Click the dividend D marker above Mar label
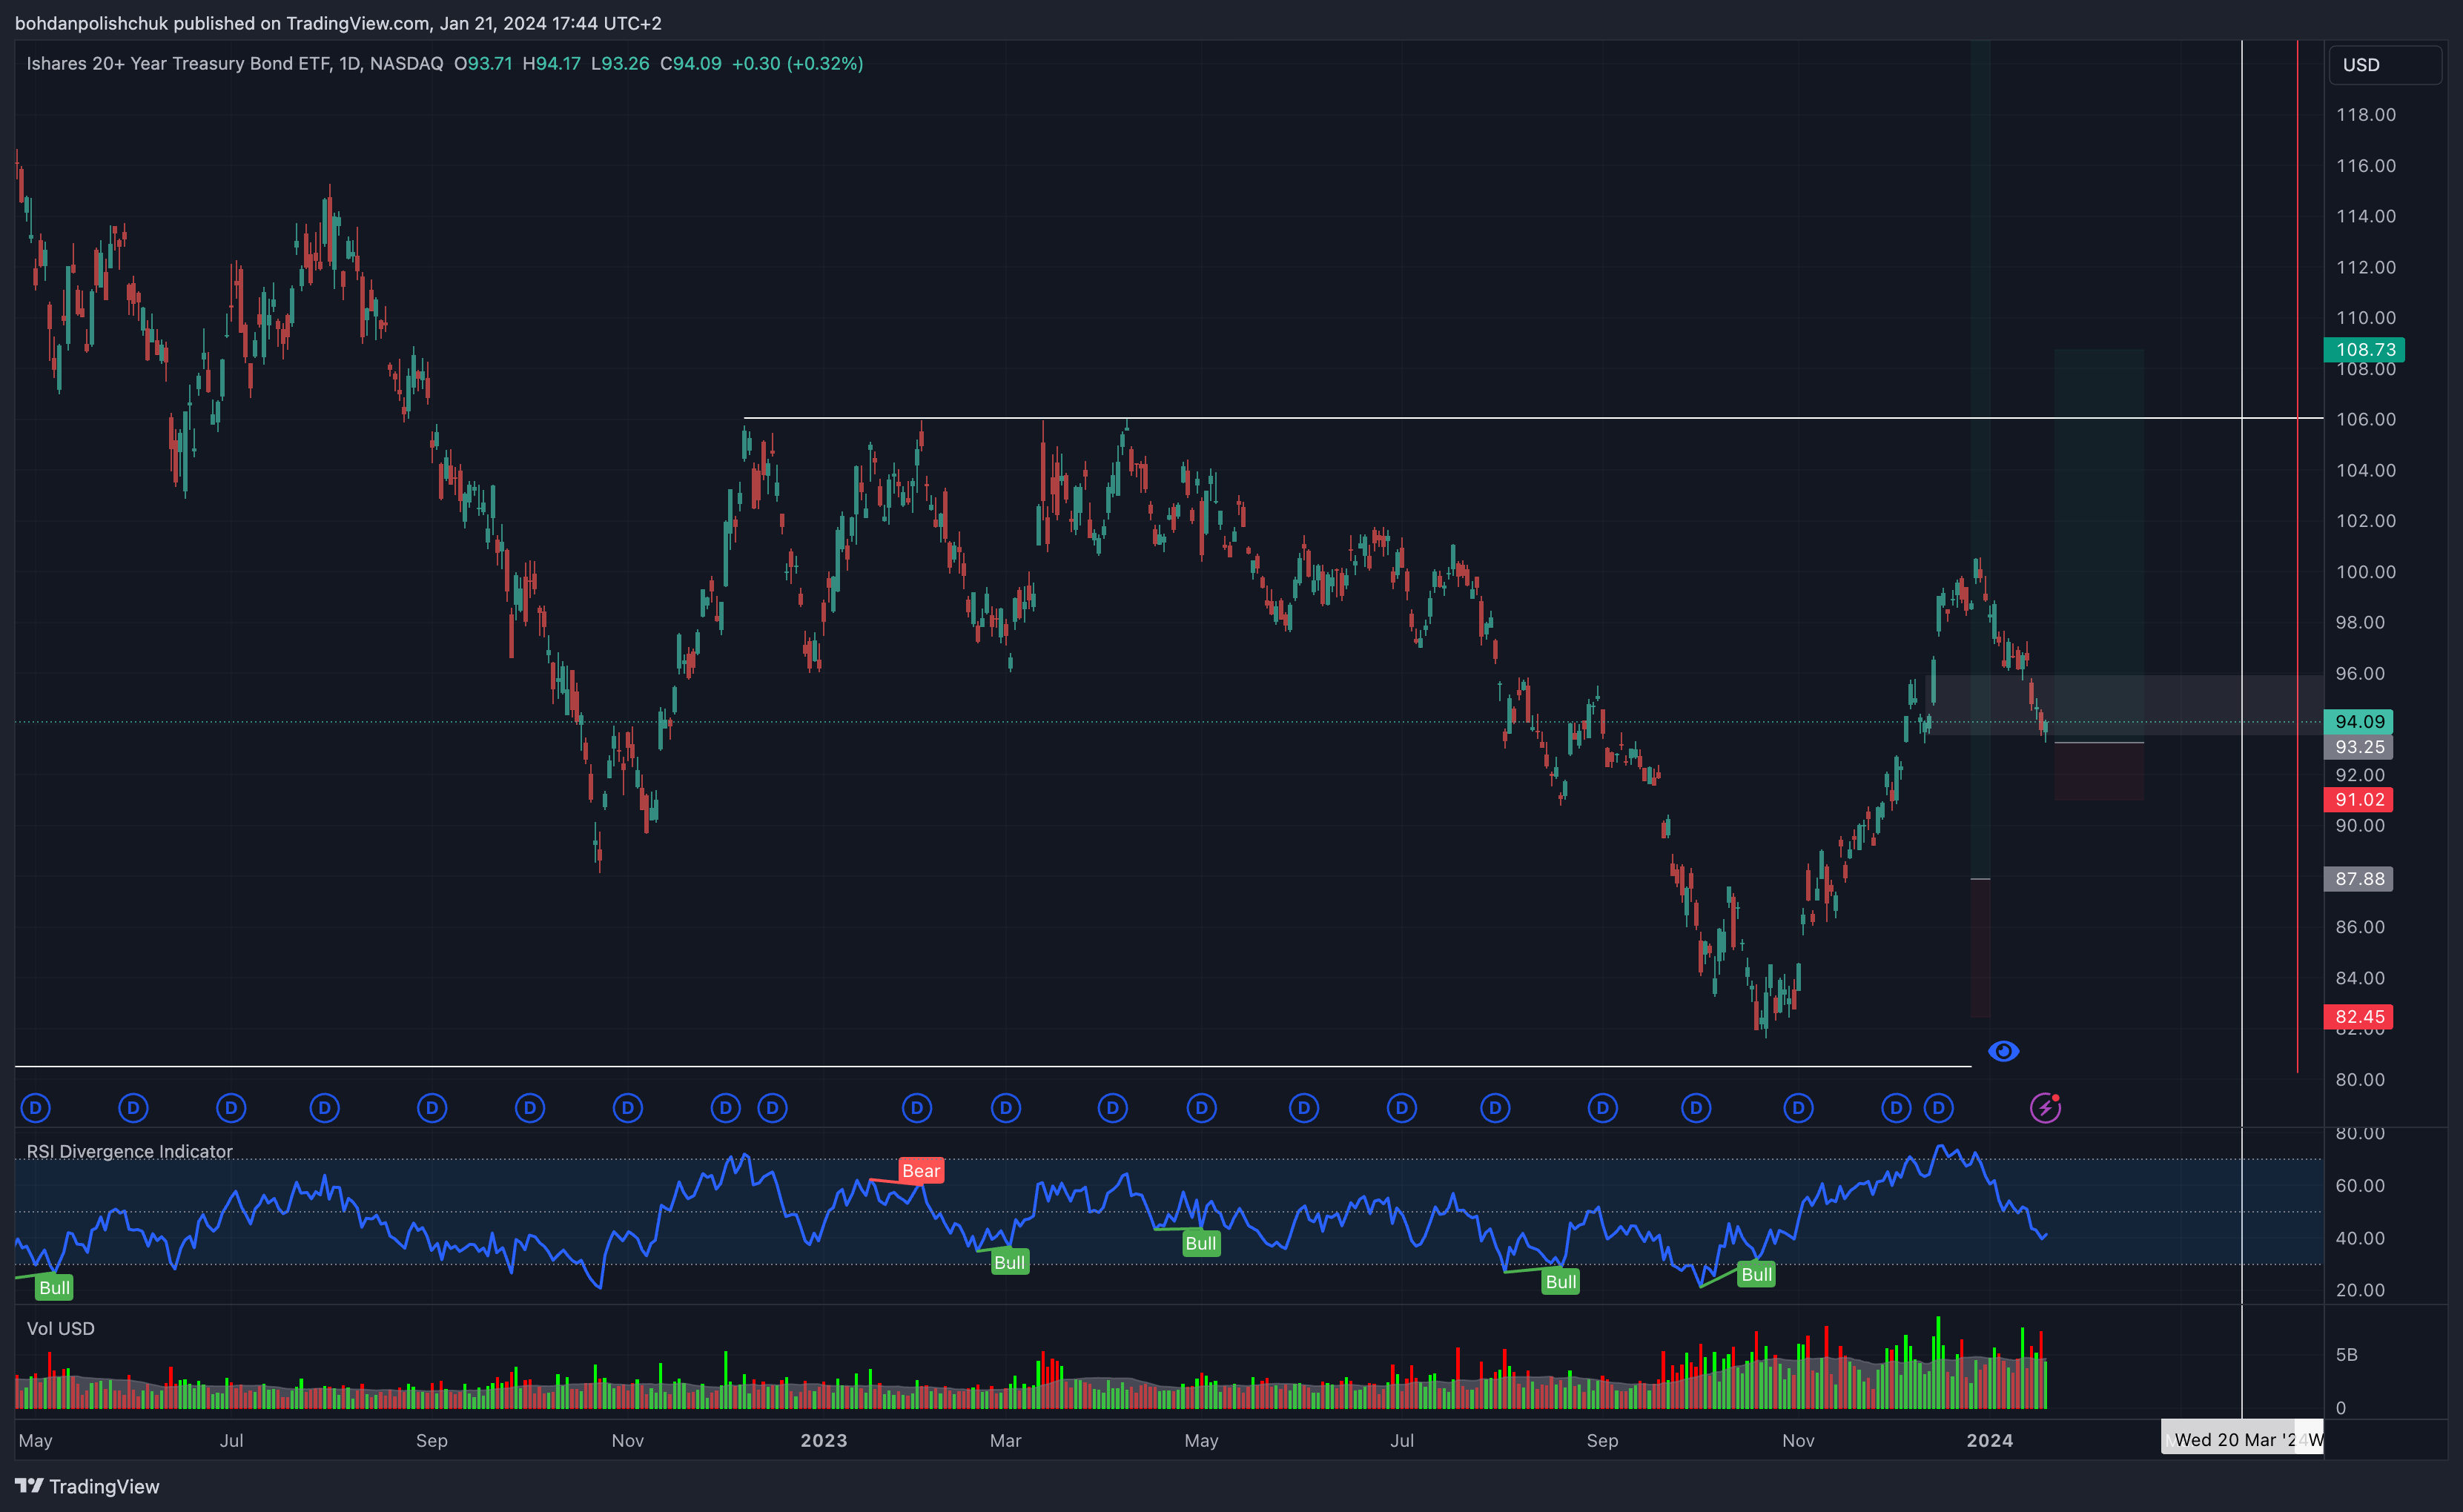Screen dimensions: 2463x1512 coord(1006,1108)
